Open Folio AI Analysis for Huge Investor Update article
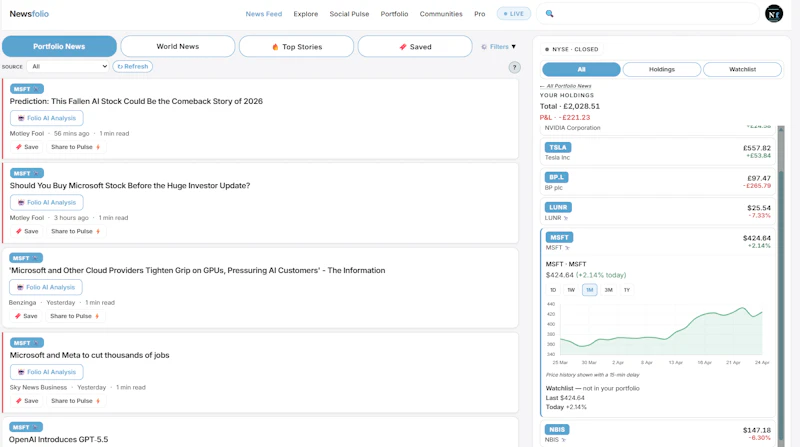 46,203
